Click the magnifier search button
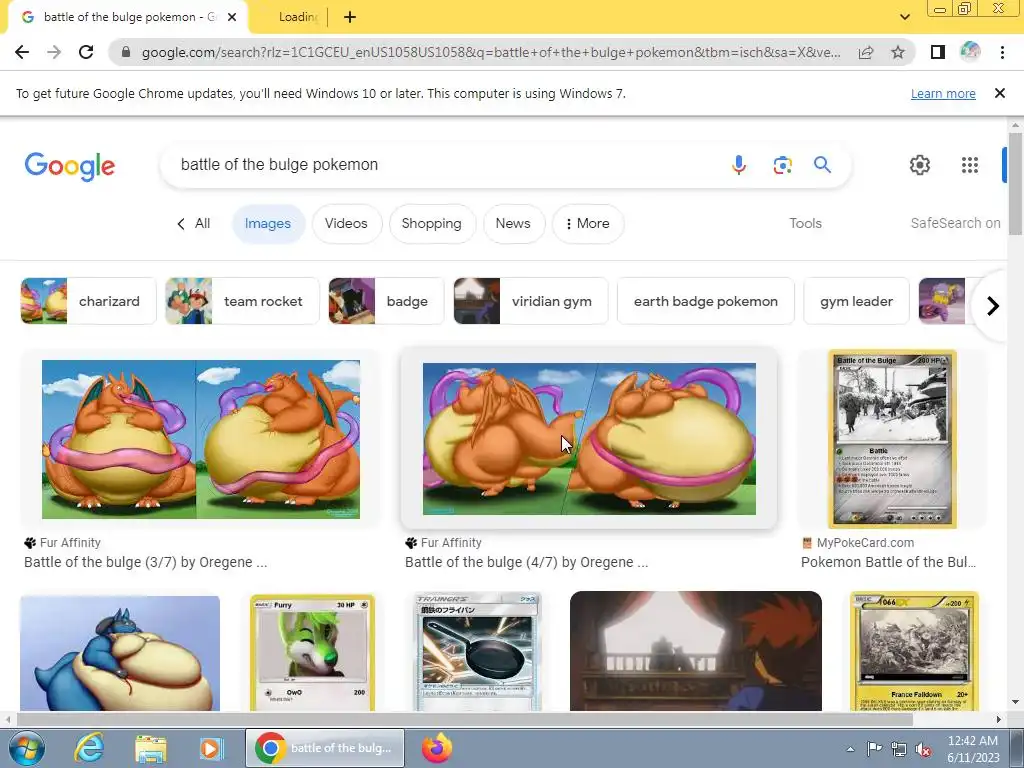 [822, 165]
